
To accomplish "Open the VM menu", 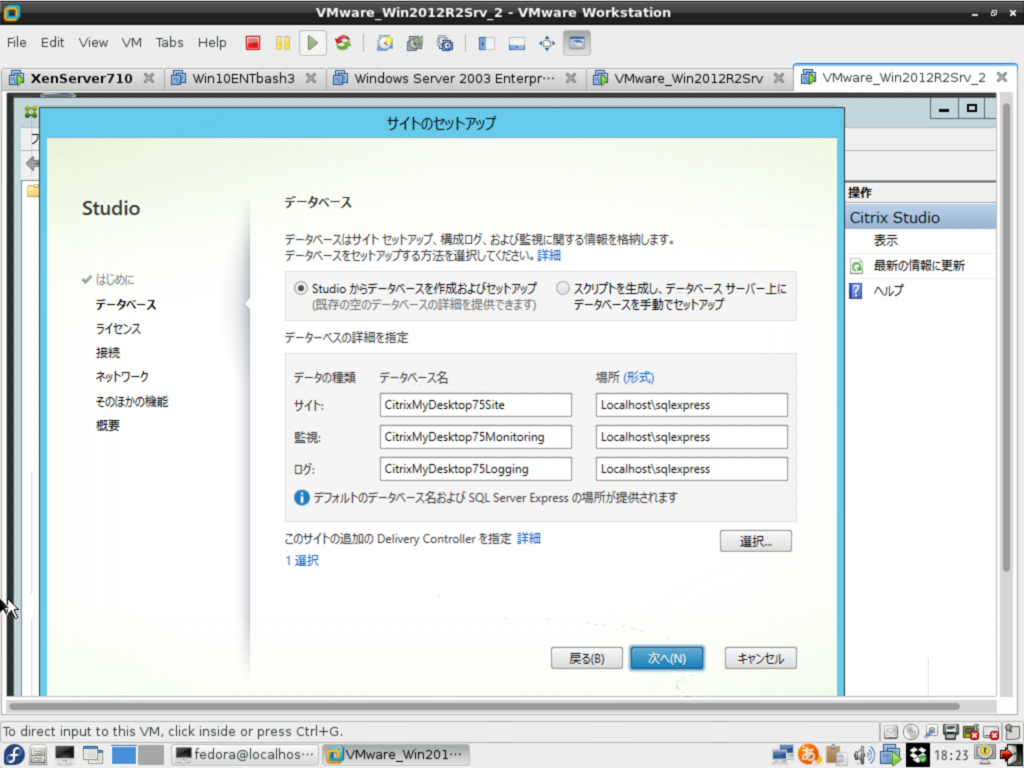I will pos(131,42).
